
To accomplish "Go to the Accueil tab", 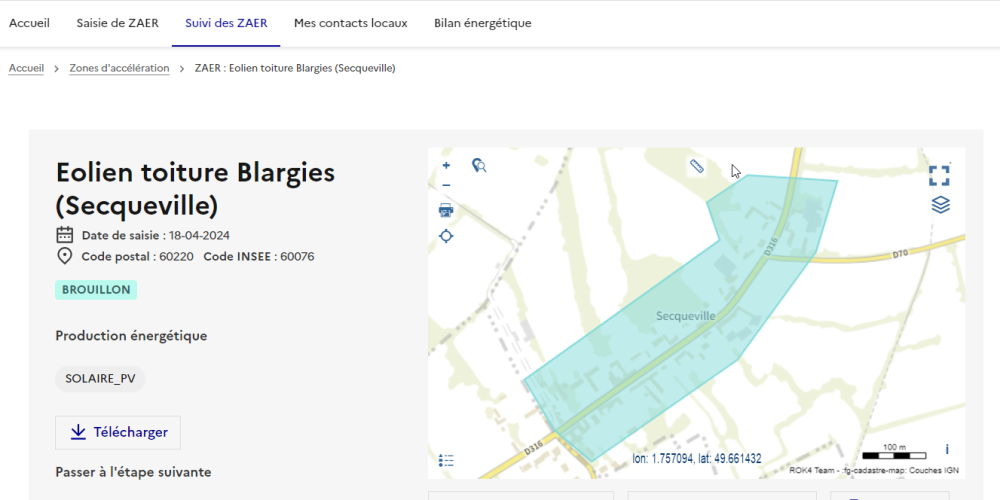I will point(30,23).
